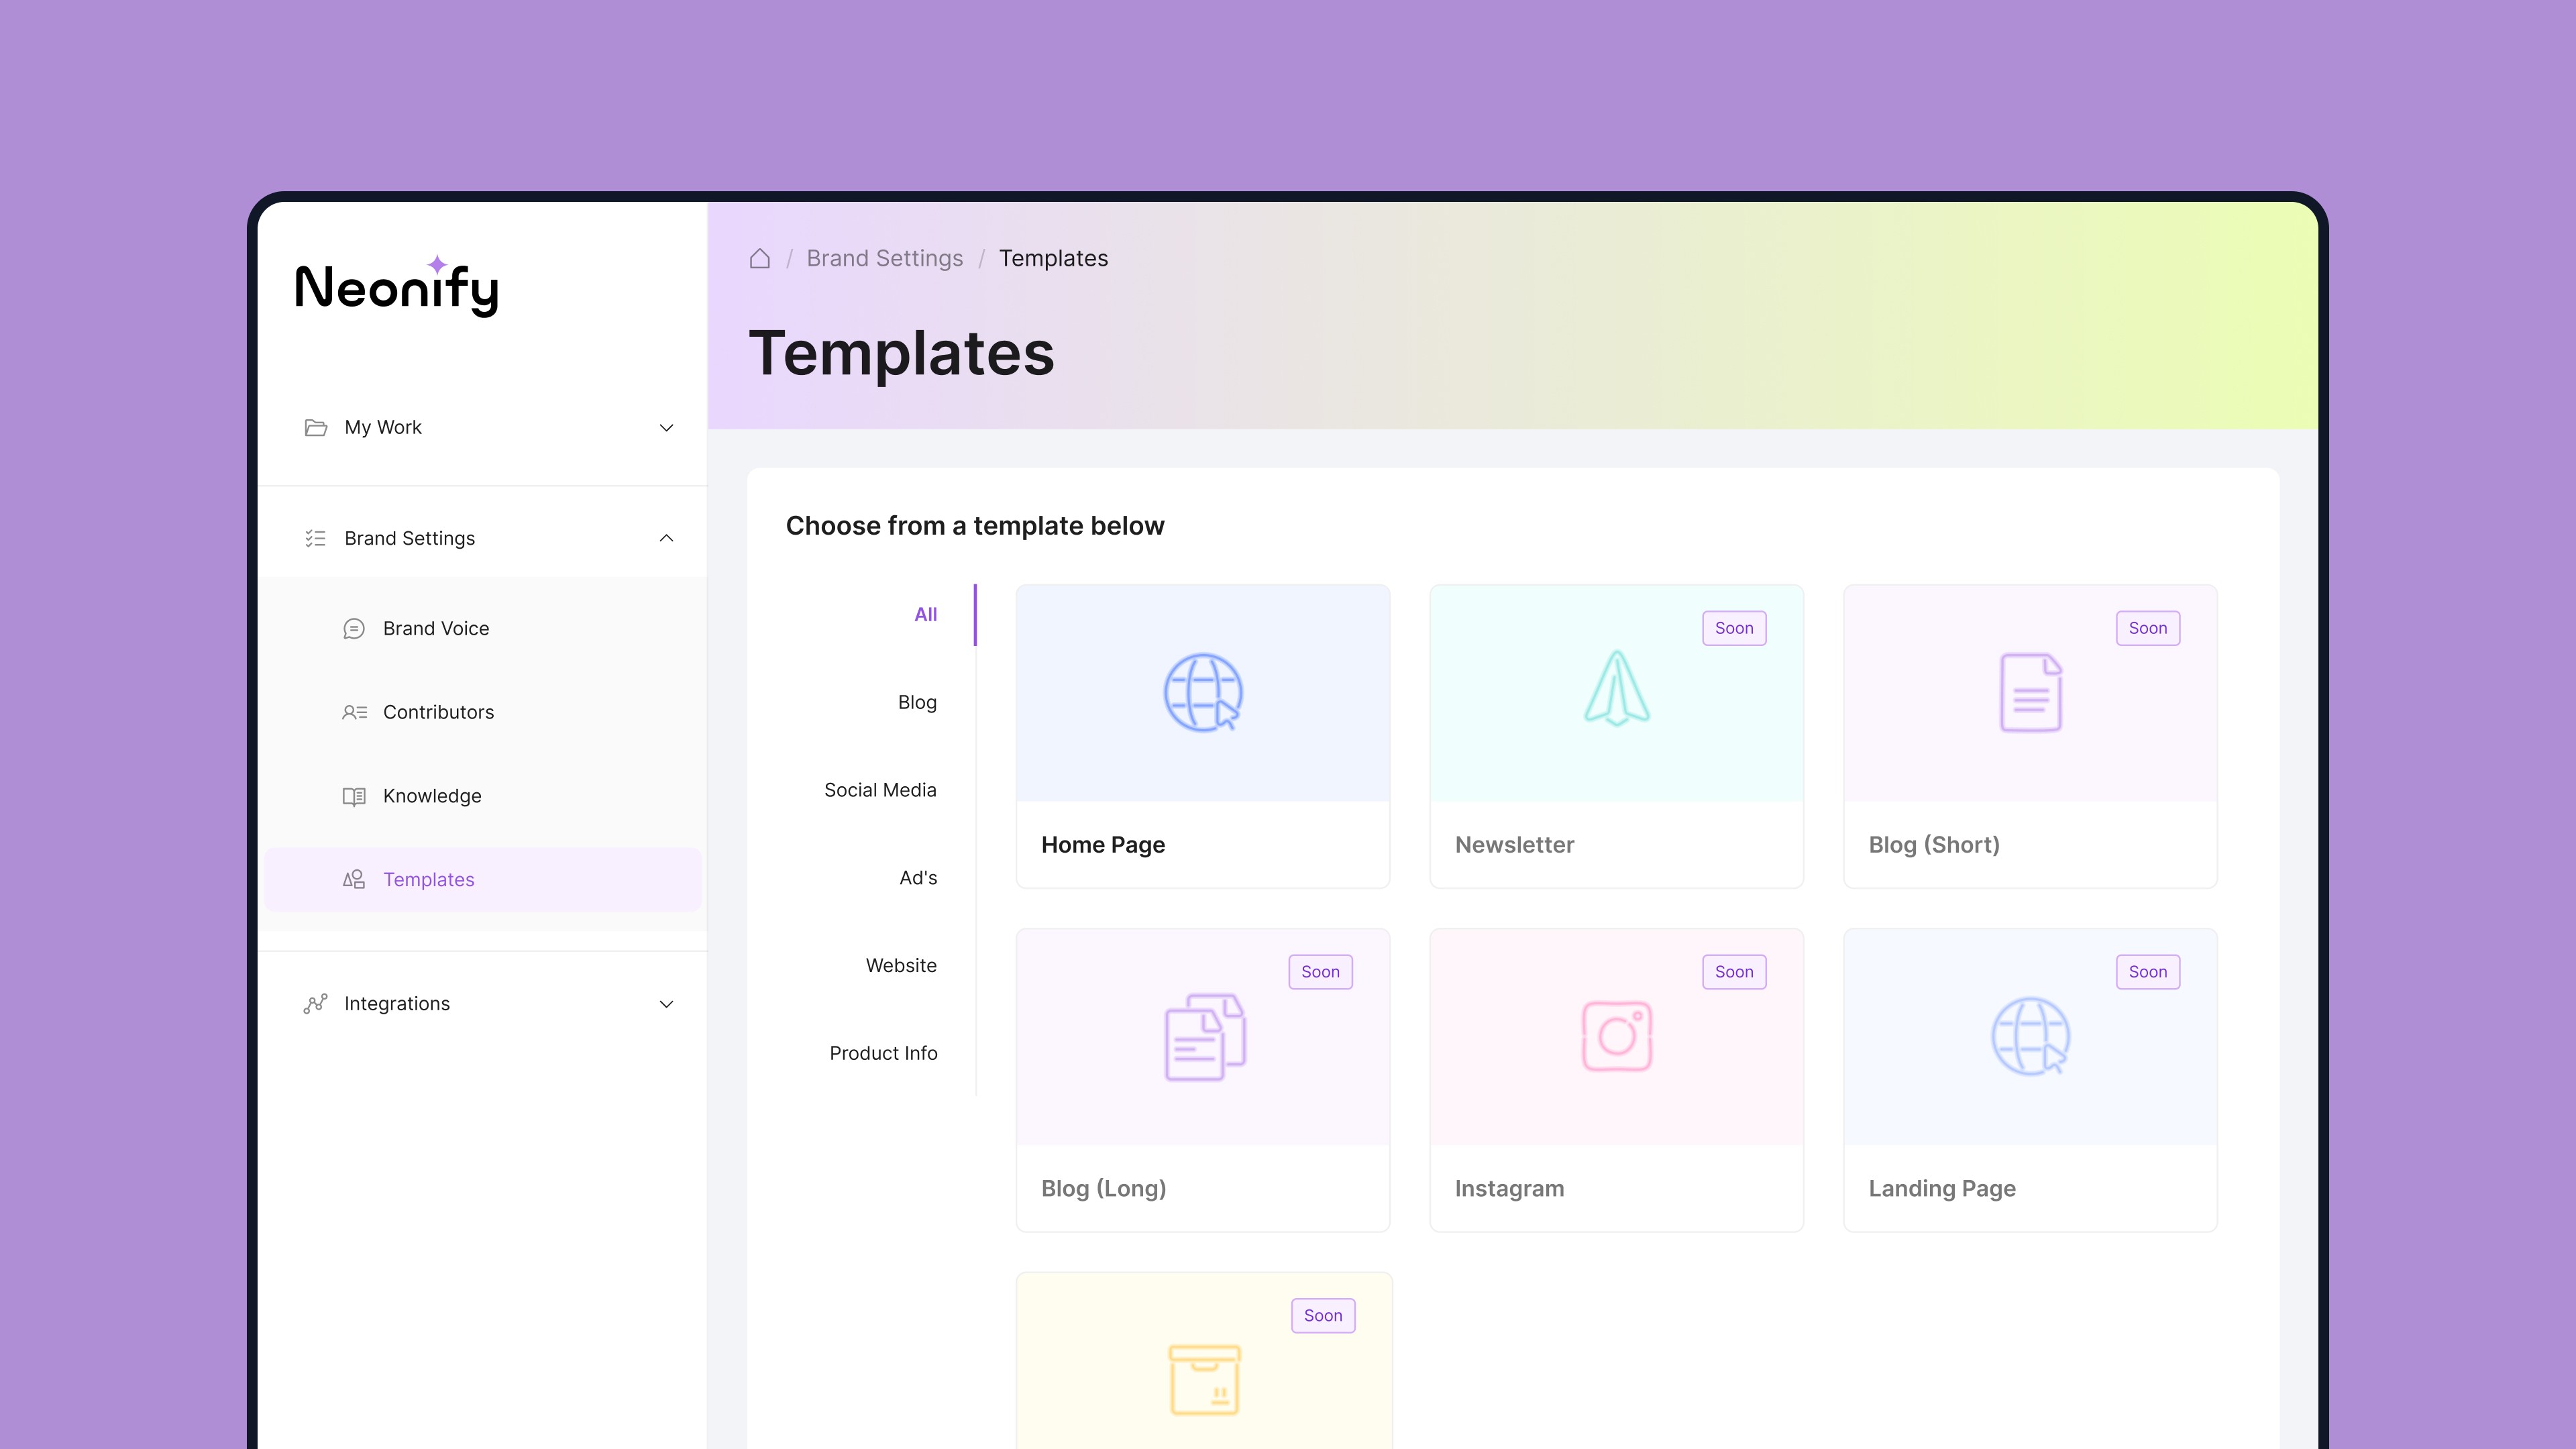This screenshot has height=1449, width=2576.
Task: Show Product Info templates
Action: (x=883, y=1053)
